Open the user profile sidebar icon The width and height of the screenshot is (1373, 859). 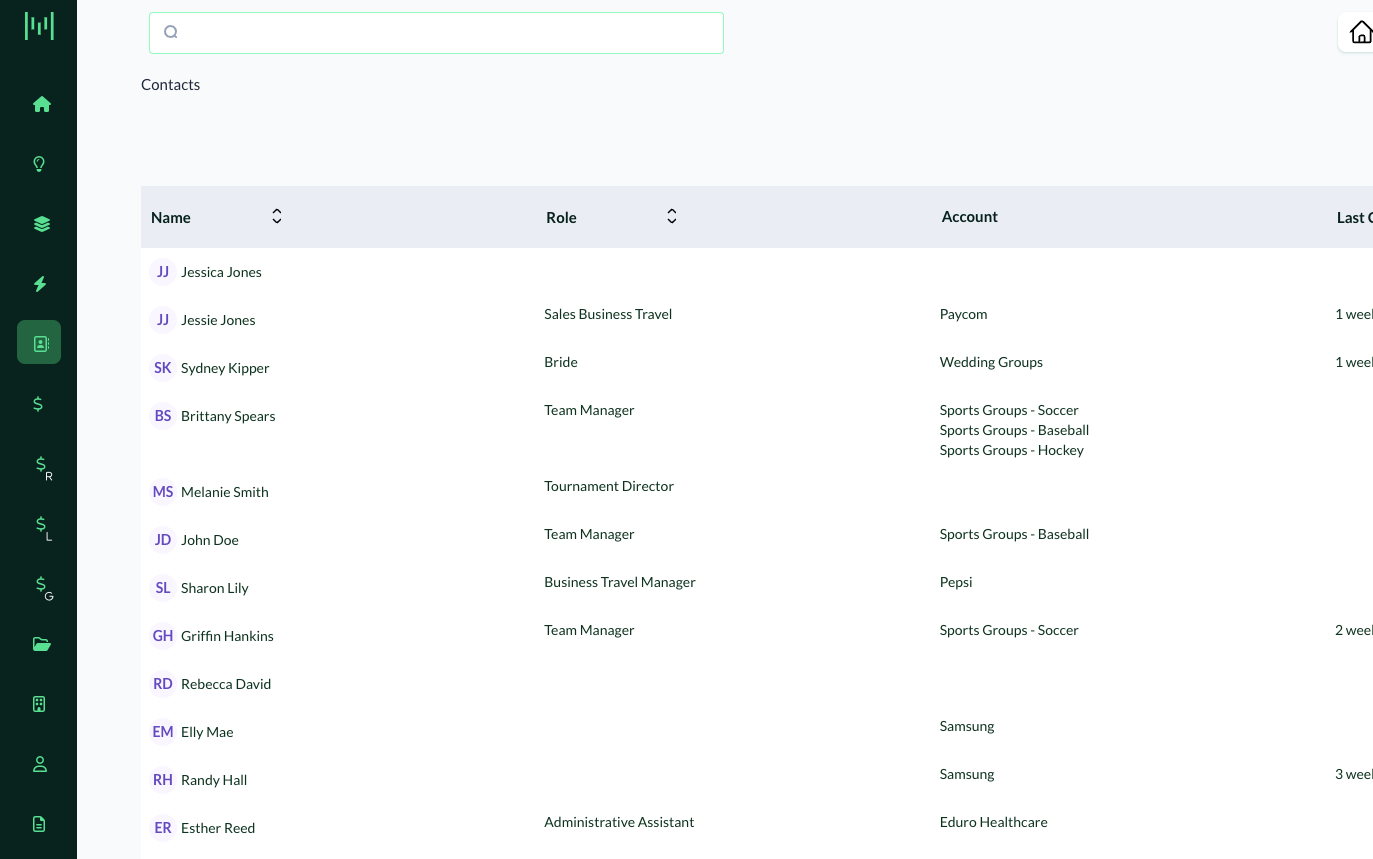click(40, 764)
